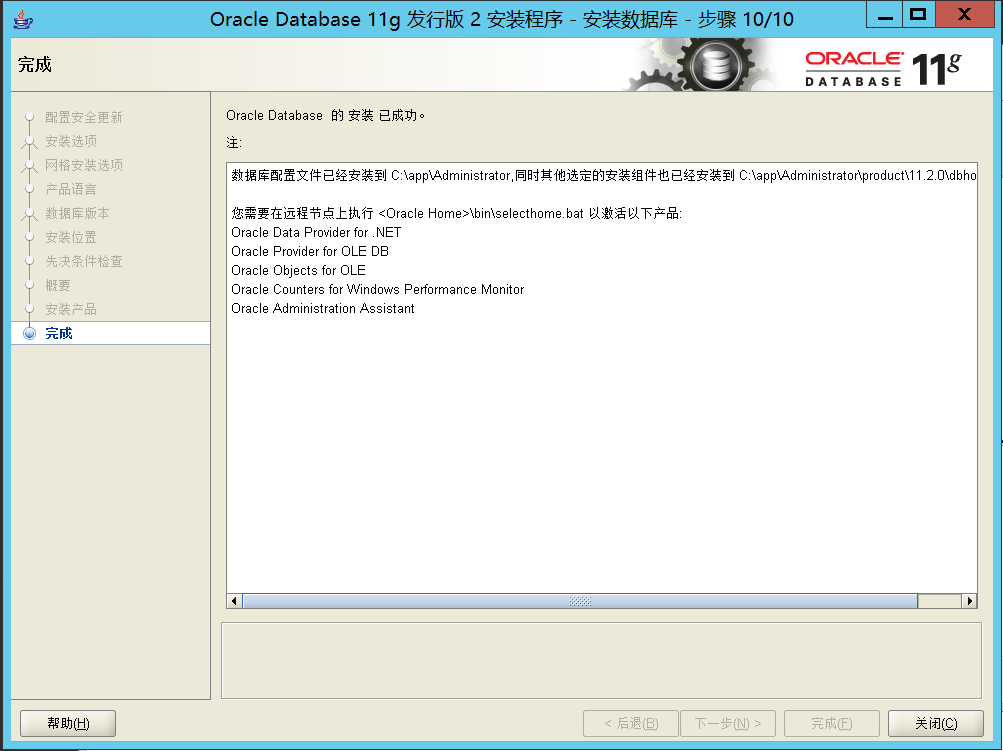
Task: Click the step marker beside 网格安装选项
Action: click(29, 165)
